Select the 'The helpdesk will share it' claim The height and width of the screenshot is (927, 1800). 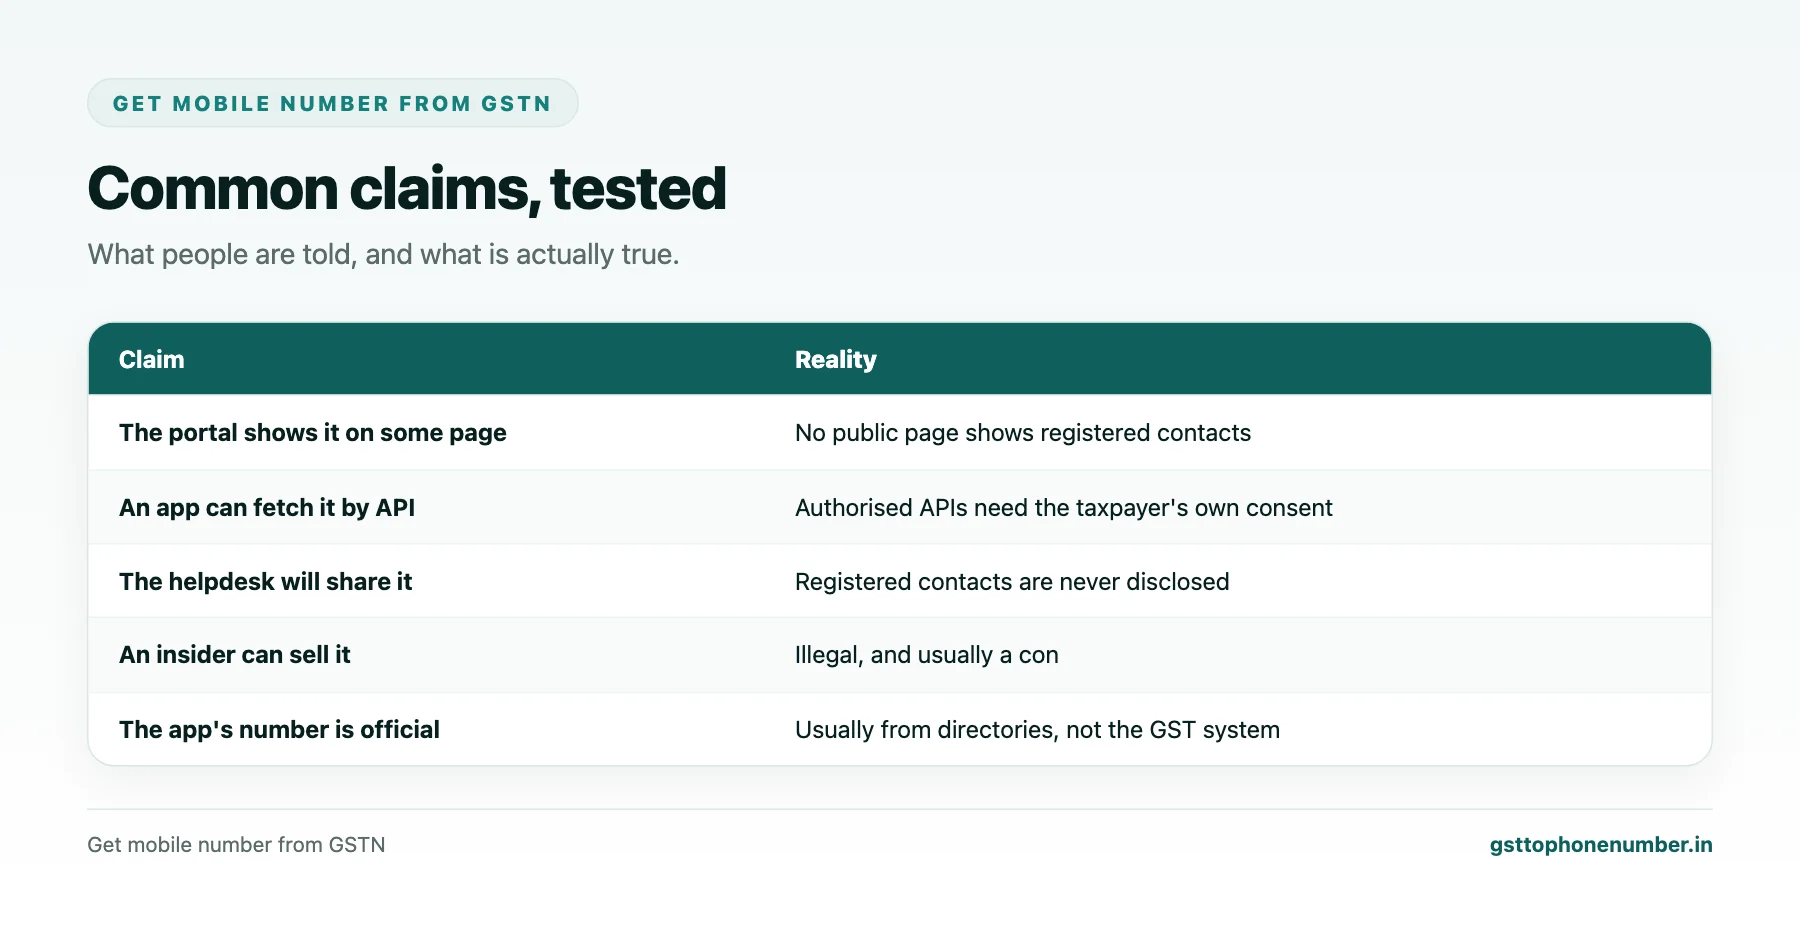265,581
